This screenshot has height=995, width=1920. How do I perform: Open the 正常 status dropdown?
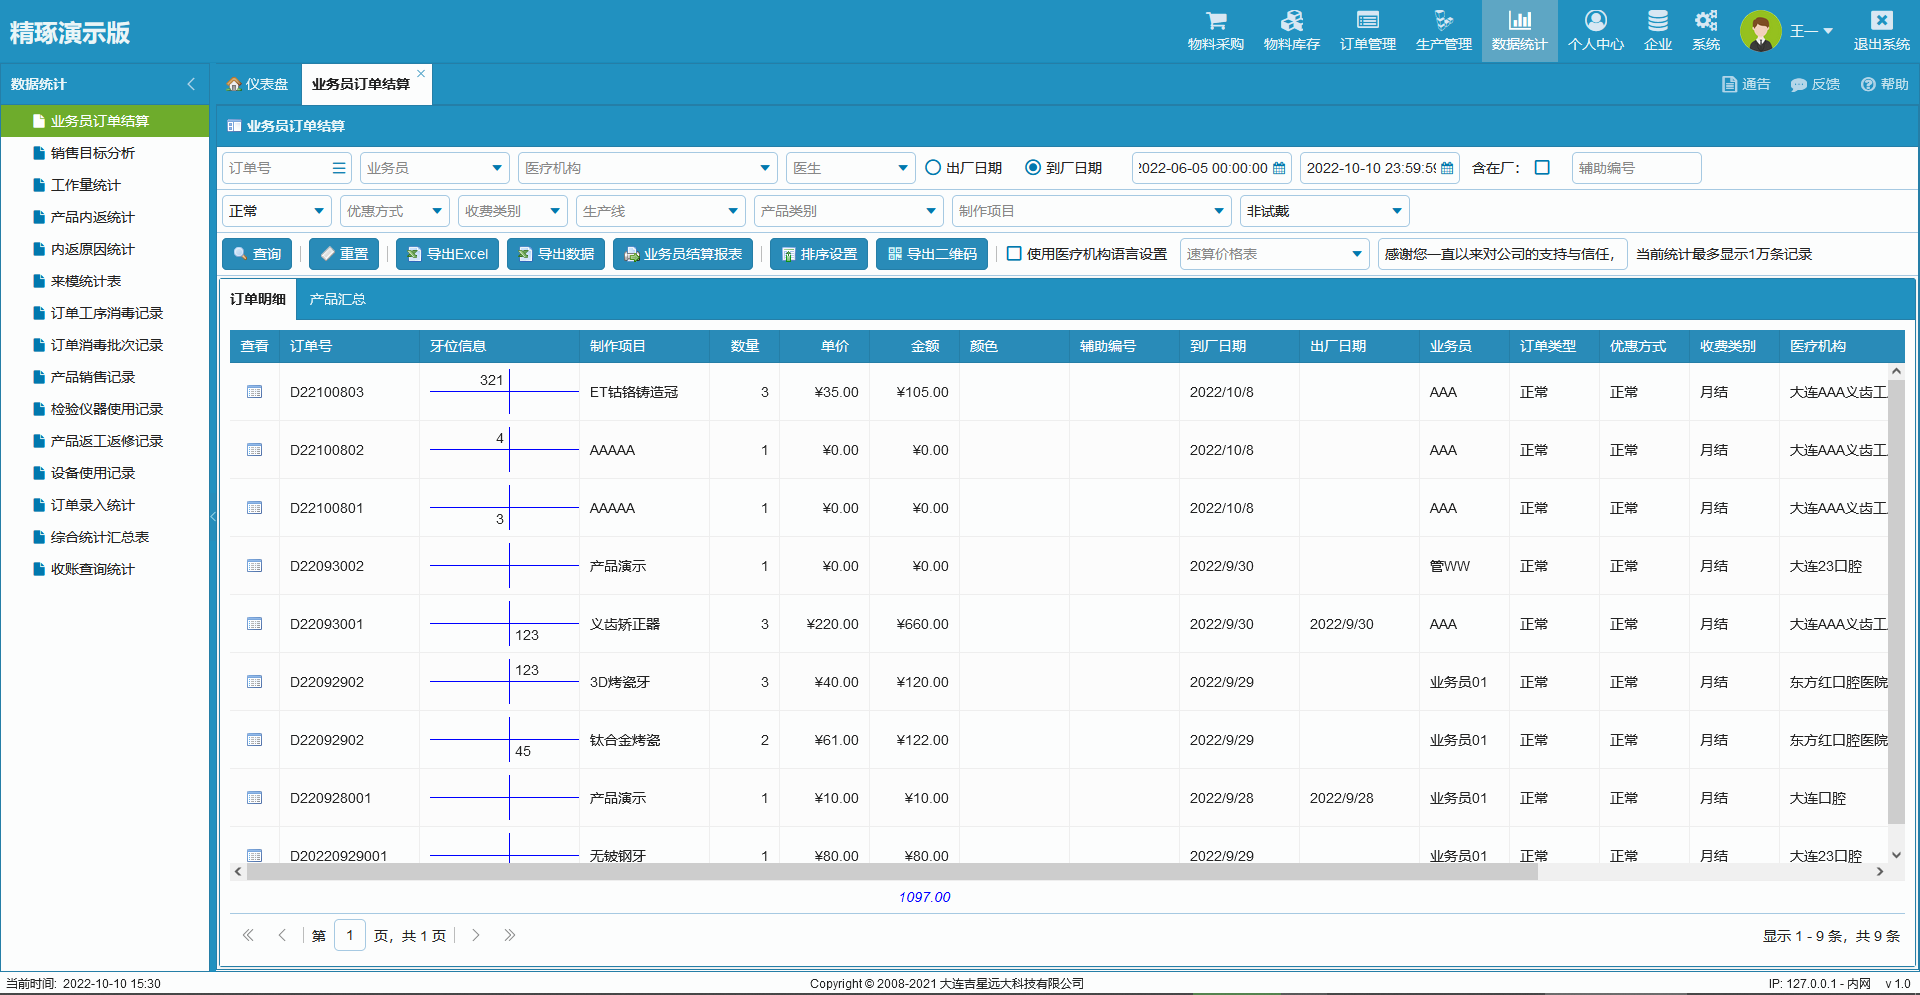(277, 211)
